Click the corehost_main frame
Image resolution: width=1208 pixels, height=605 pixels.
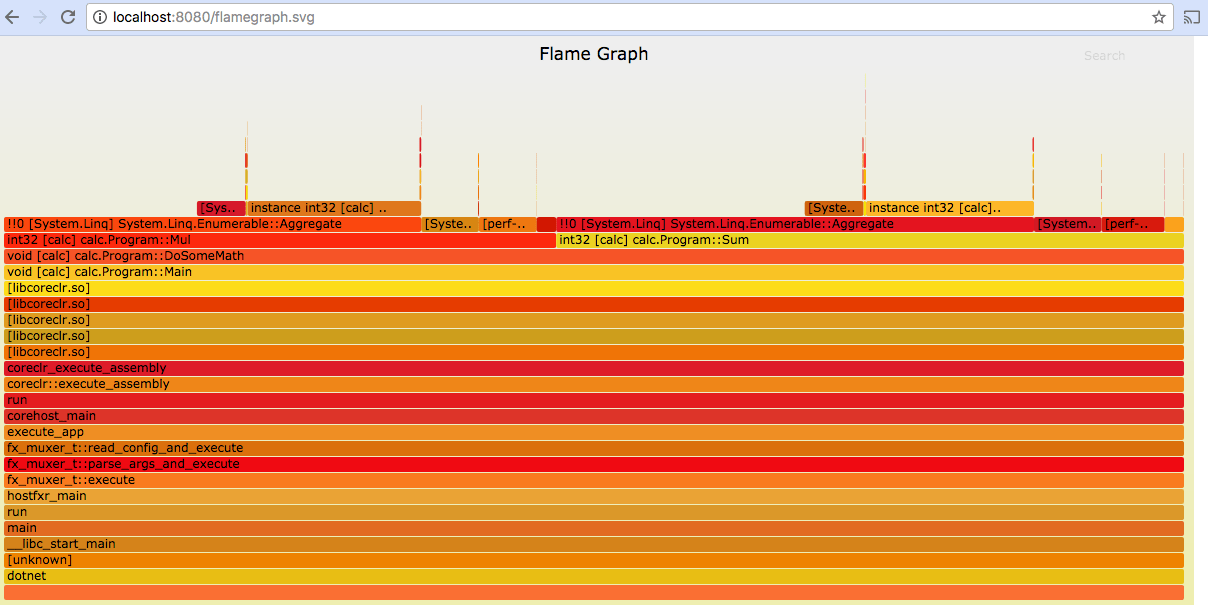coord(594,416)
